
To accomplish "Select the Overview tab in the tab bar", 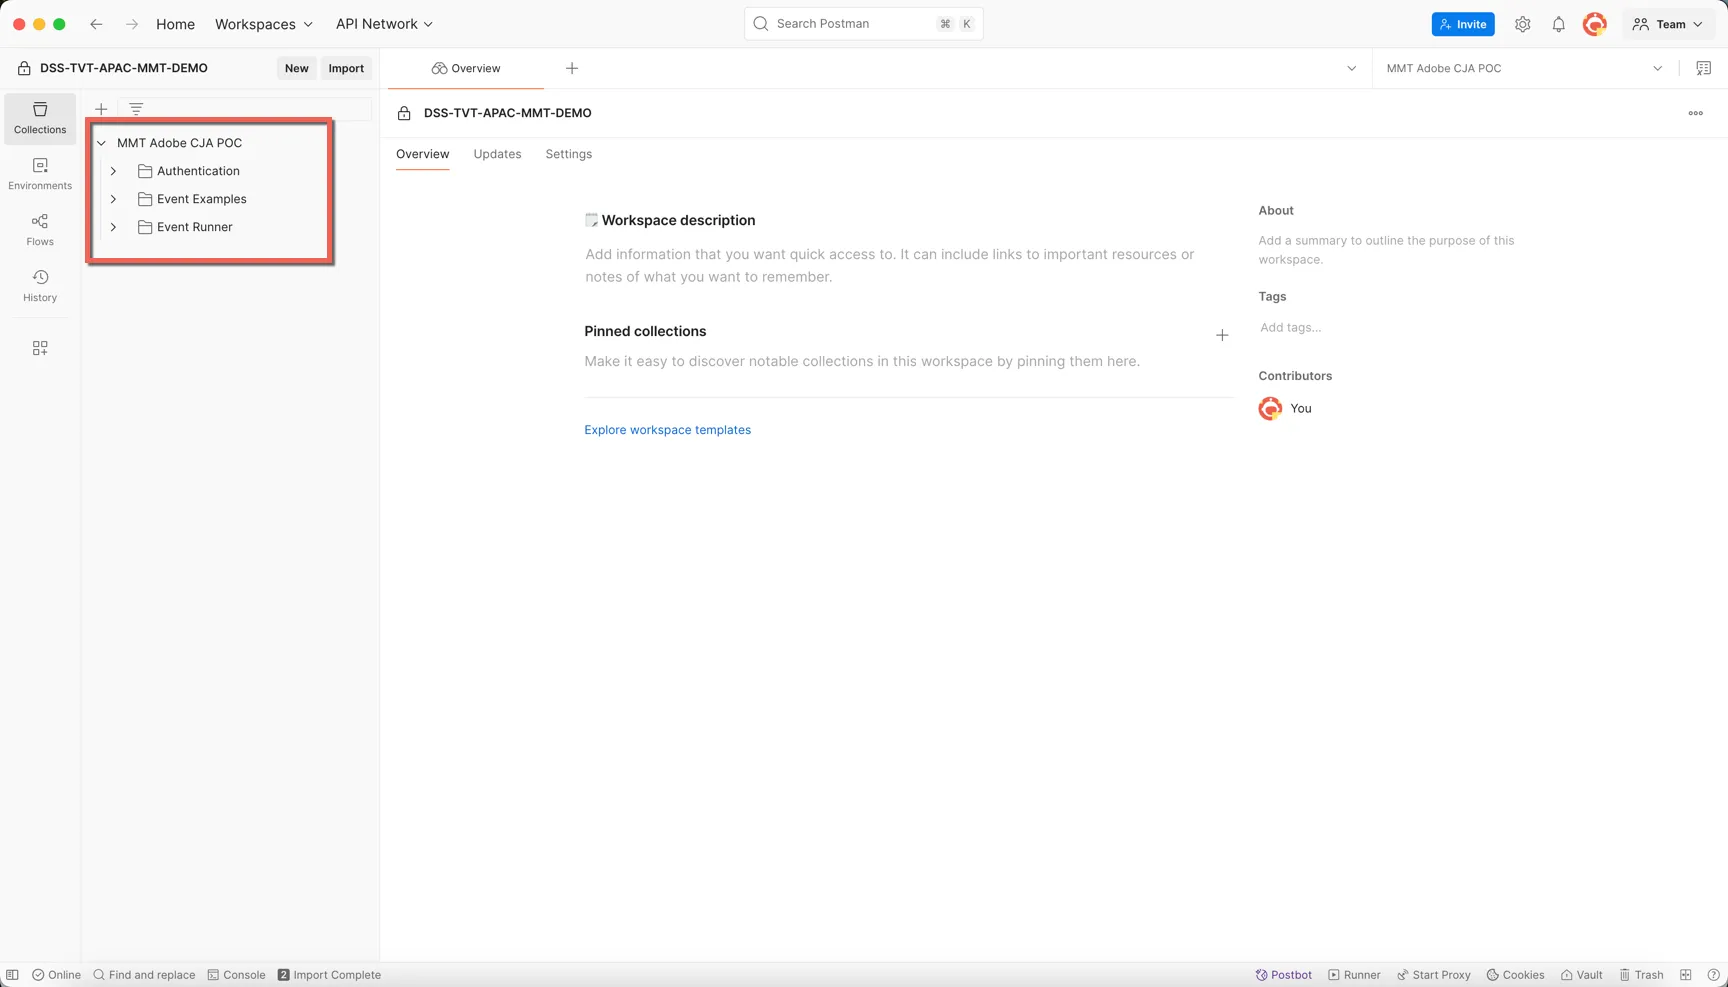I will click(x=466, y=68).
